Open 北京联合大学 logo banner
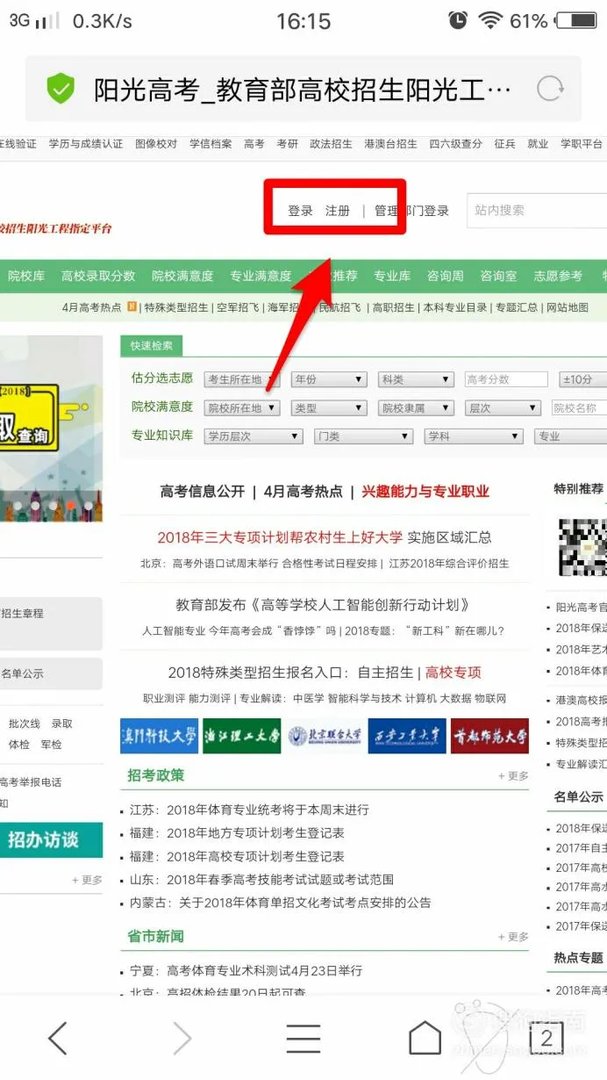The width and height of the screenshot is (607, 1080). (x=325, y=736)
